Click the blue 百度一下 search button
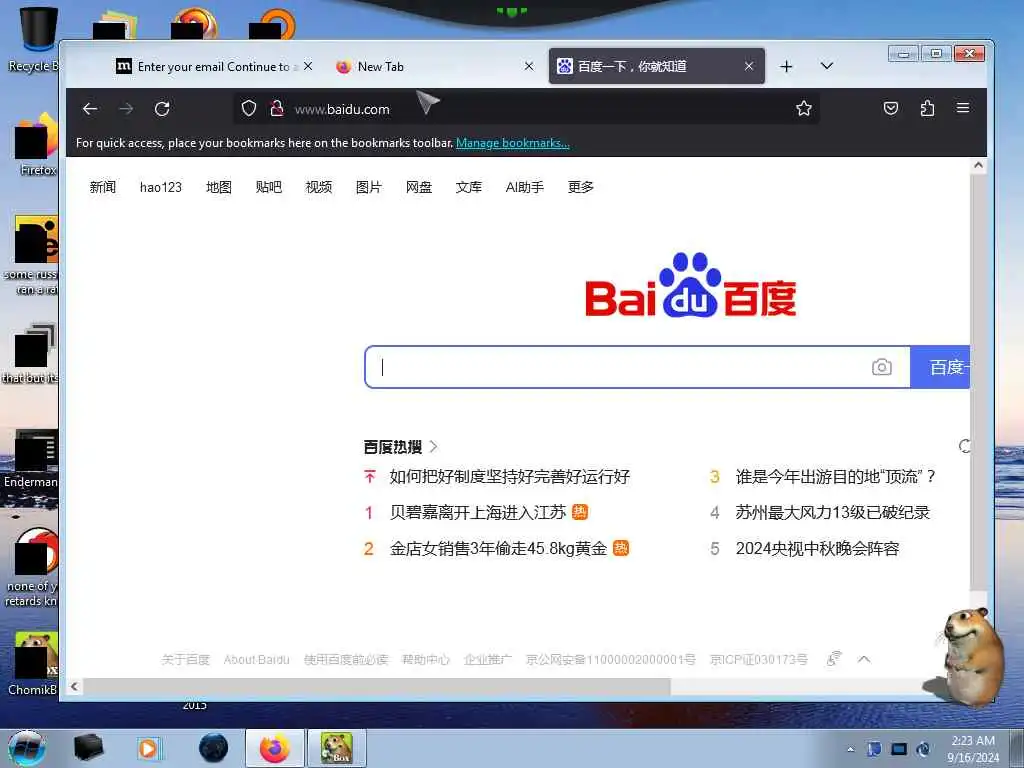 940,367
